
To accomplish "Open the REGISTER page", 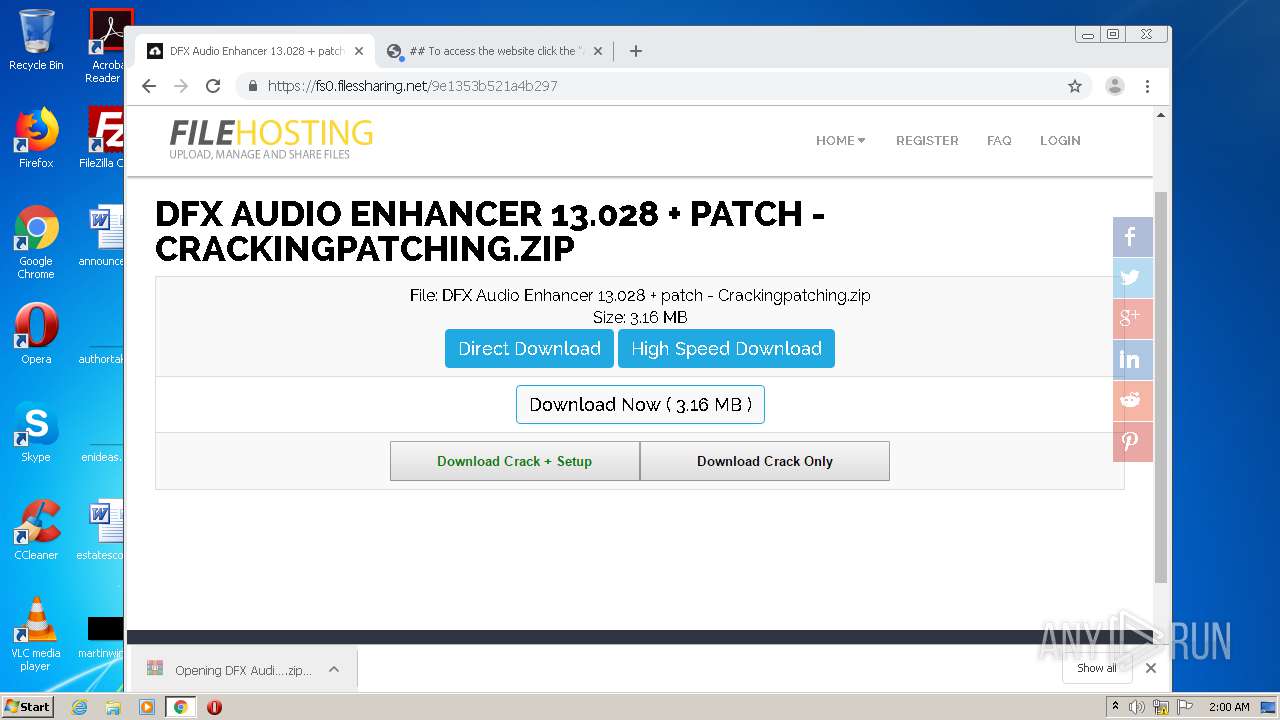I will [x=927, y=141].
